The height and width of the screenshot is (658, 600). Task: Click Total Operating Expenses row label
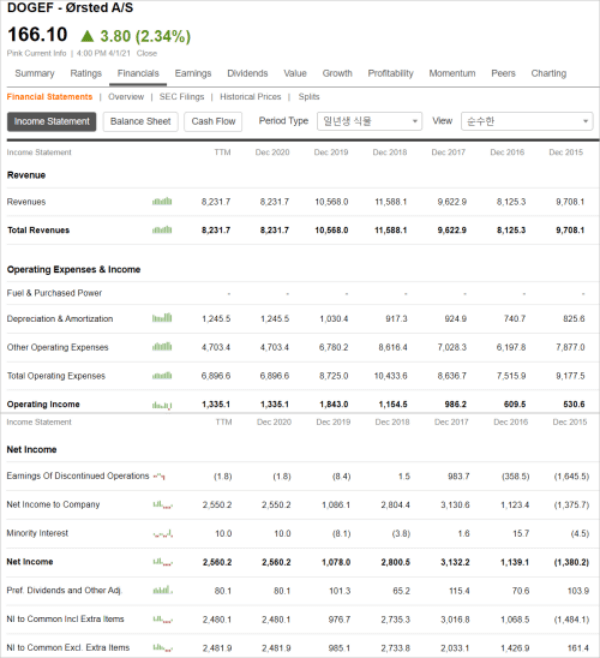[56, 376]
